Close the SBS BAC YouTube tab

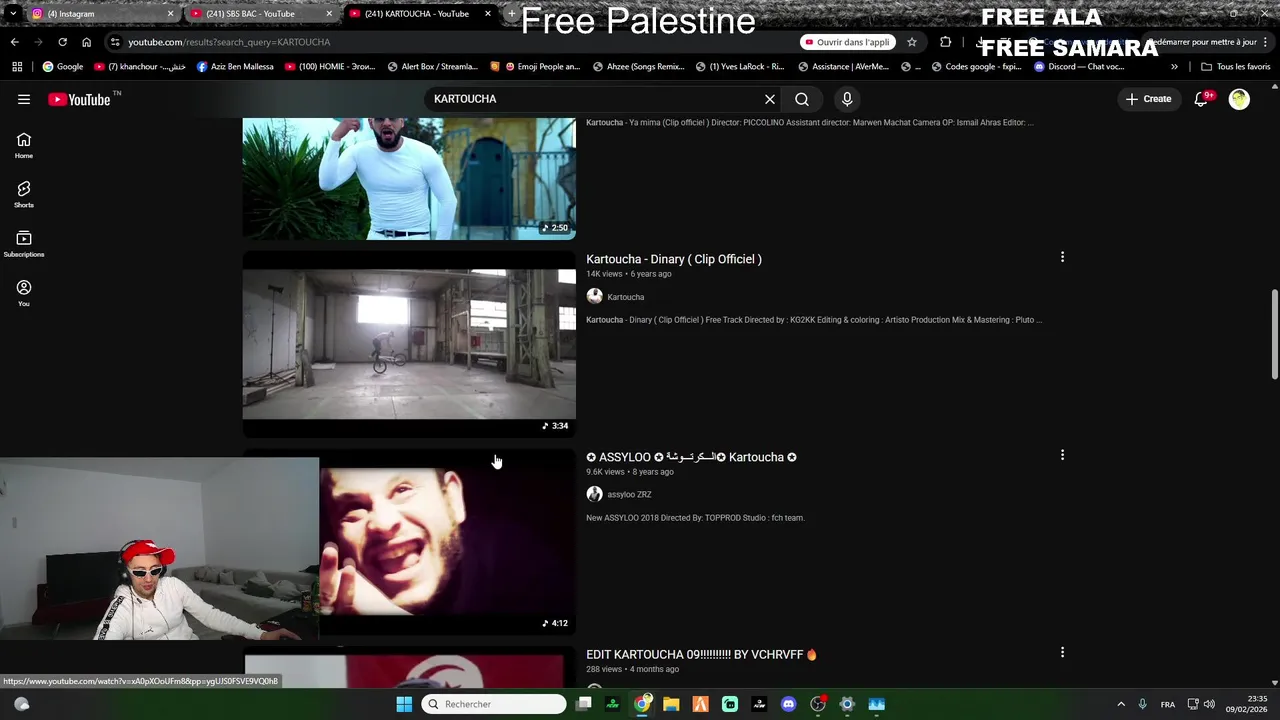329,14
